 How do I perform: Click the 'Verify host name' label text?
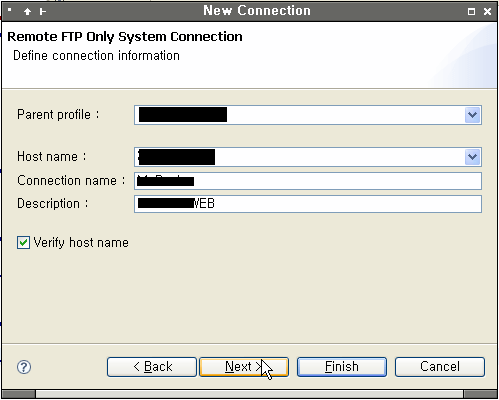click(81, 242)
